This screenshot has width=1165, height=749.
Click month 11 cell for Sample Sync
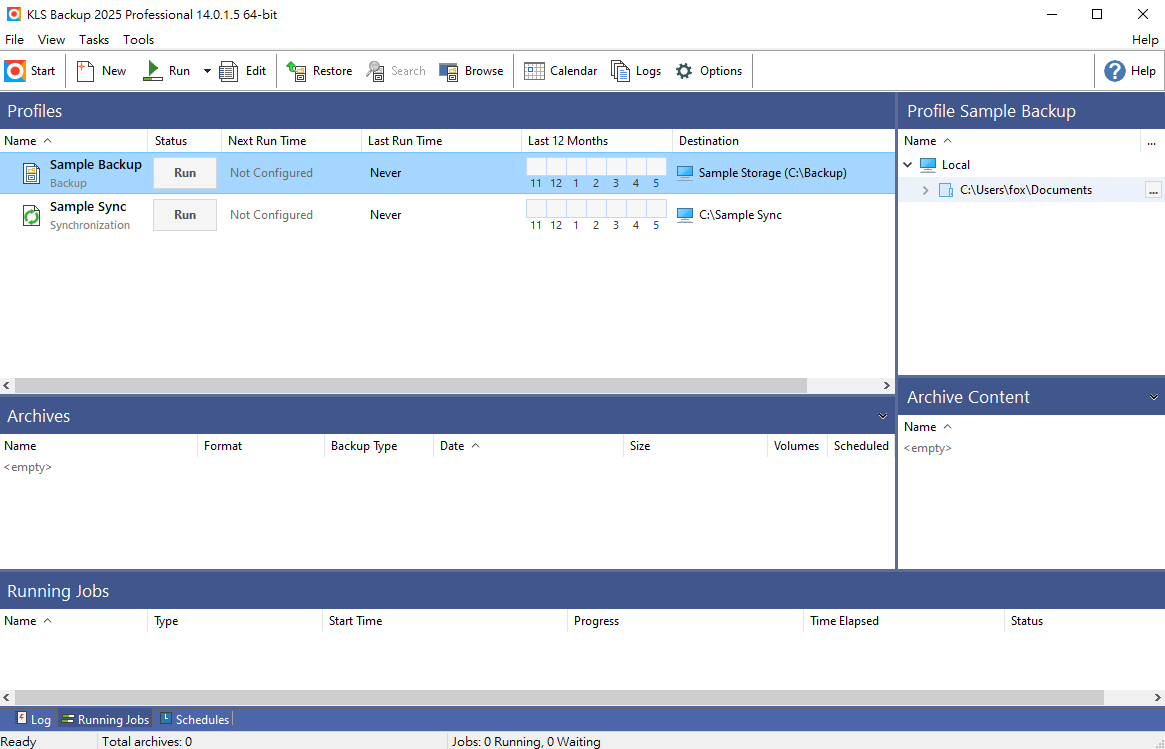[536, 209]
